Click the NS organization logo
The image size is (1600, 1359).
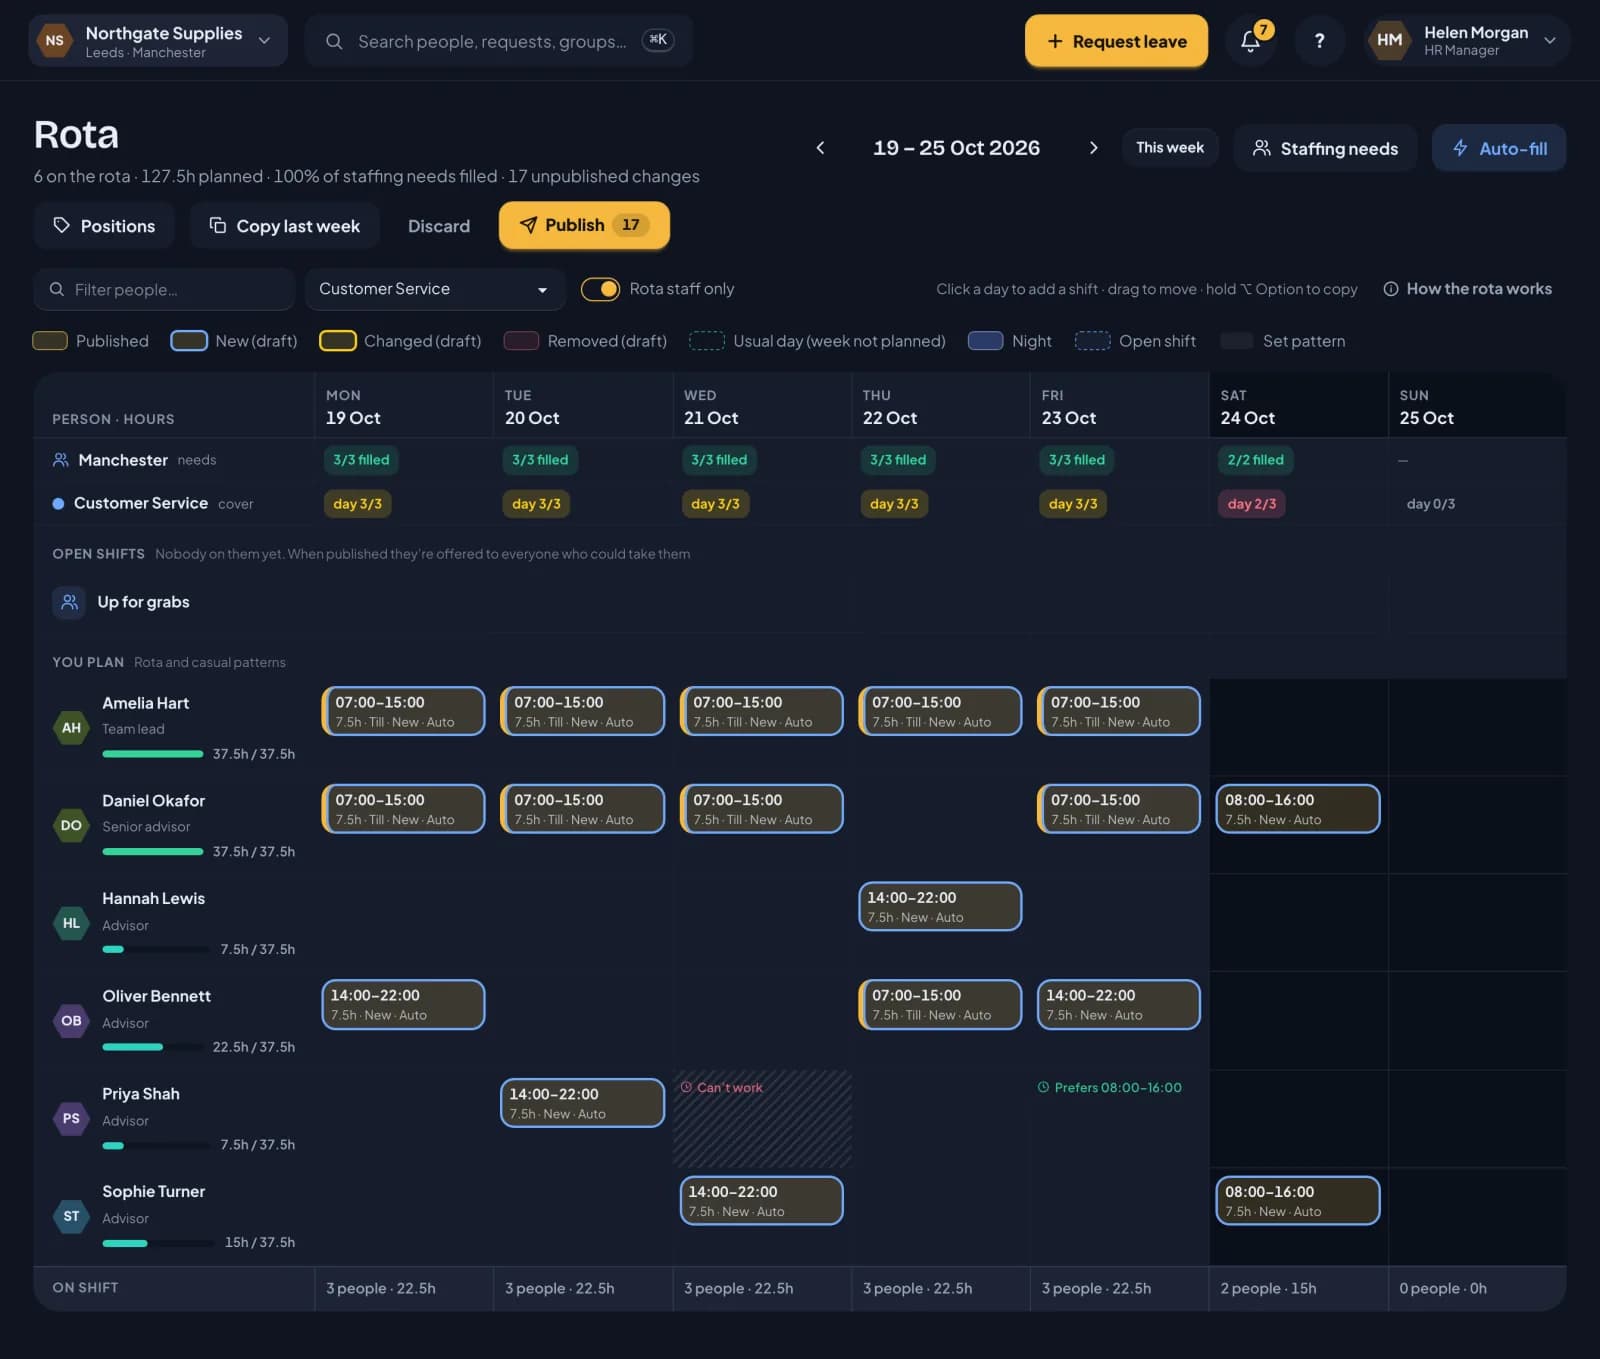coord(55,41)
